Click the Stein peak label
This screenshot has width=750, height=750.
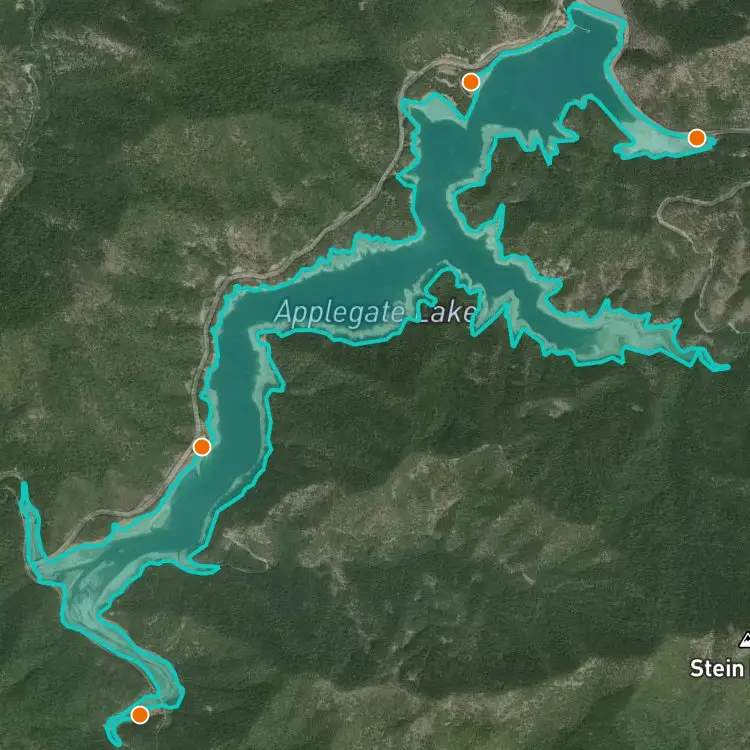719,668
